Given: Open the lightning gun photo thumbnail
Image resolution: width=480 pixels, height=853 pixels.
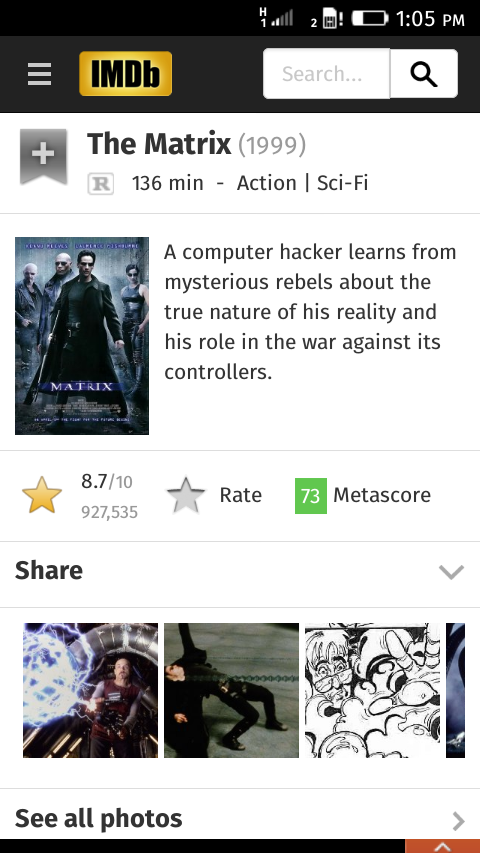Looking at the screenshot, I should [90, 690].
